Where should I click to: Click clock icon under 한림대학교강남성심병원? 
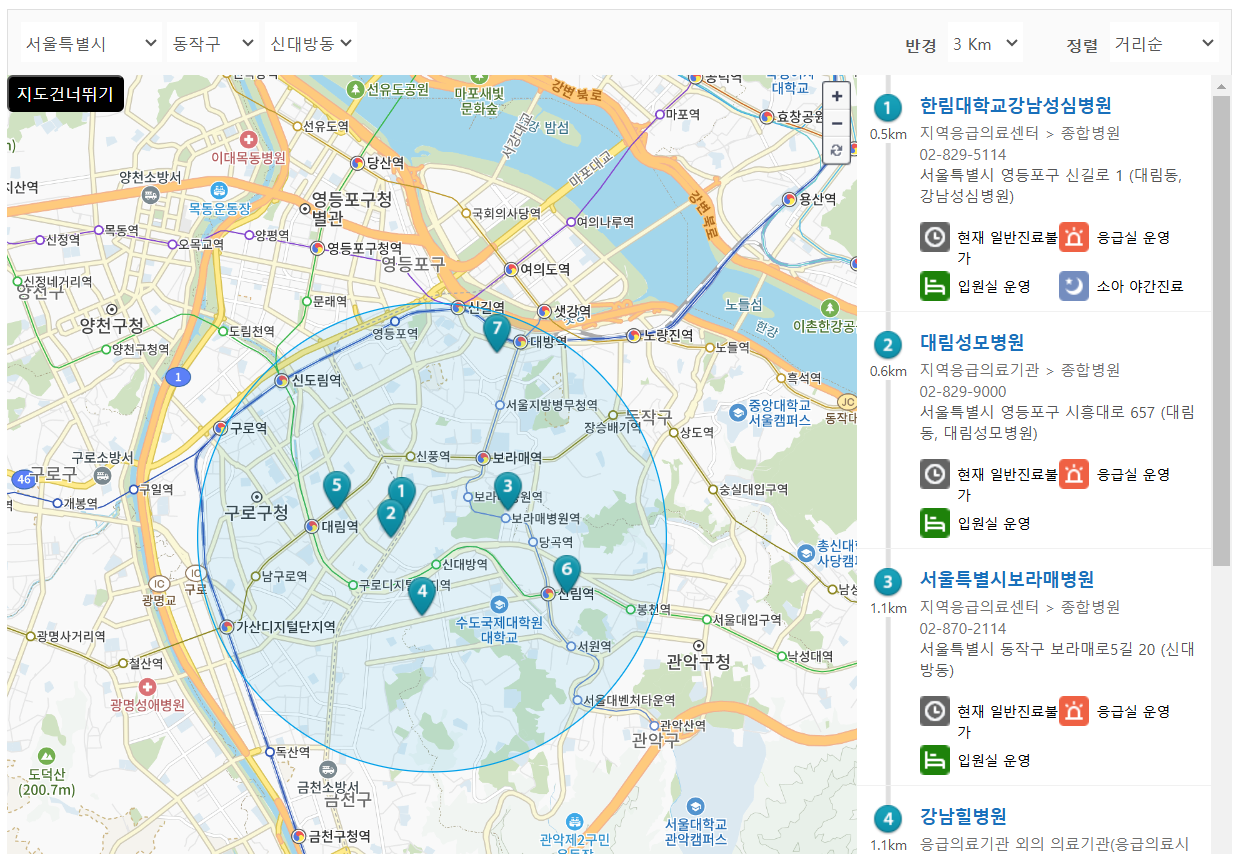pos(935,238)
